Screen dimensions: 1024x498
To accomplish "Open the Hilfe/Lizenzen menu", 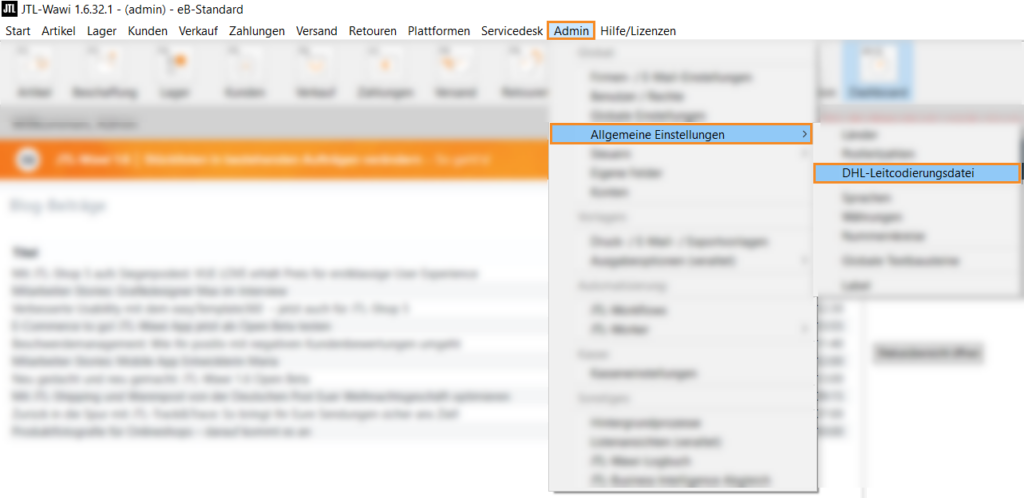I will [x=640, y=31].
